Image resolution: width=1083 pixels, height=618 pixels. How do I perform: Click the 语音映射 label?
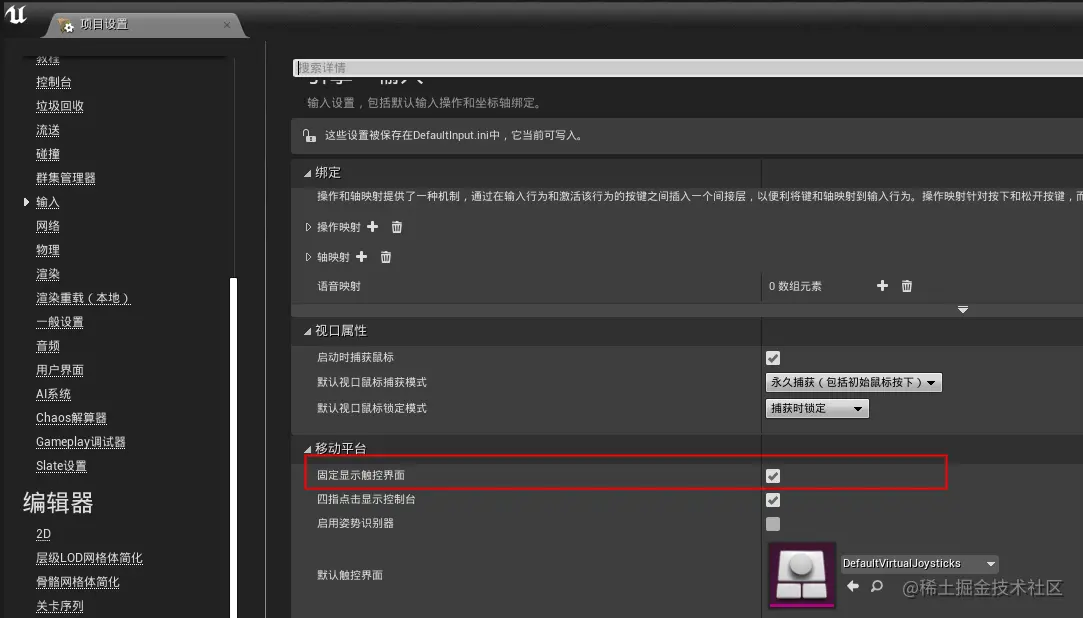coord(338,286)
